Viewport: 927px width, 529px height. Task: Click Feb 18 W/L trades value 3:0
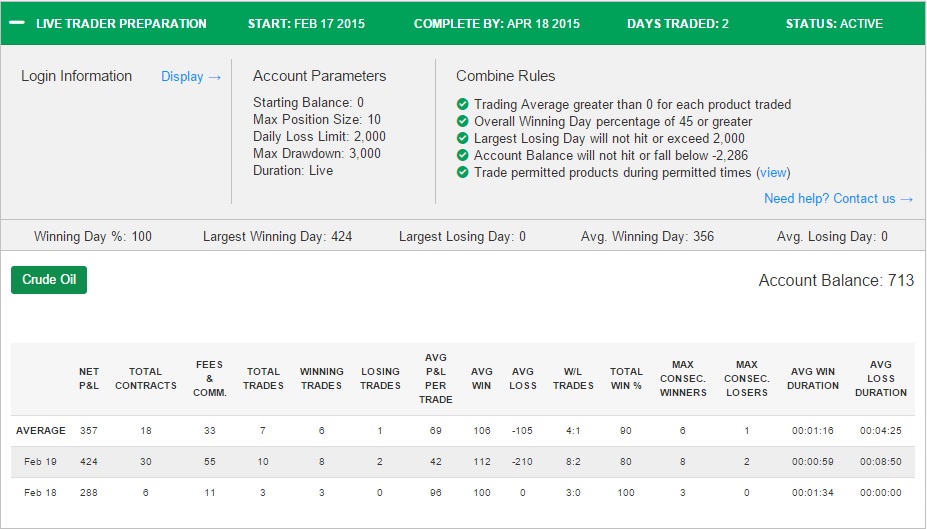(x=573, y=492)
